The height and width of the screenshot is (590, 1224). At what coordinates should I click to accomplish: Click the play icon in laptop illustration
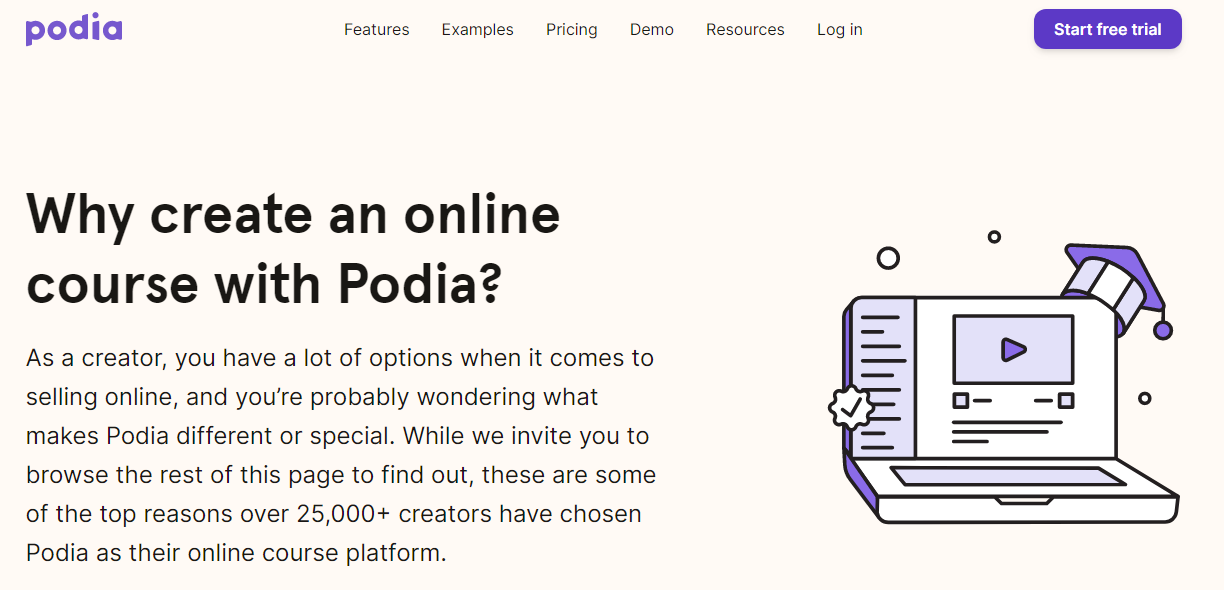point(1013,349)
